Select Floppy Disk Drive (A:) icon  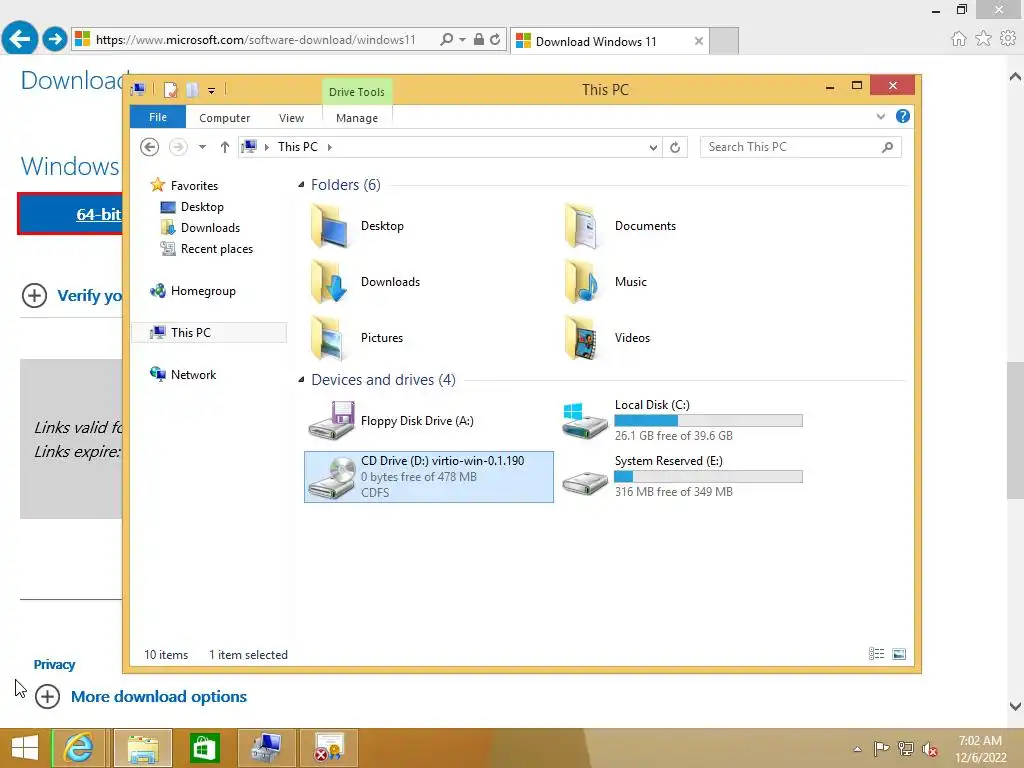coord(332,421)
